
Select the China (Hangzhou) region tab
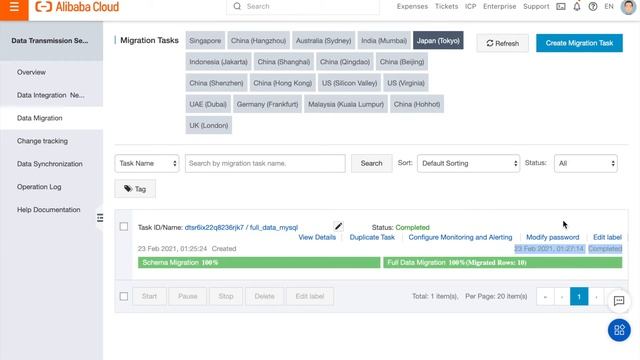[x=259, y=40]
